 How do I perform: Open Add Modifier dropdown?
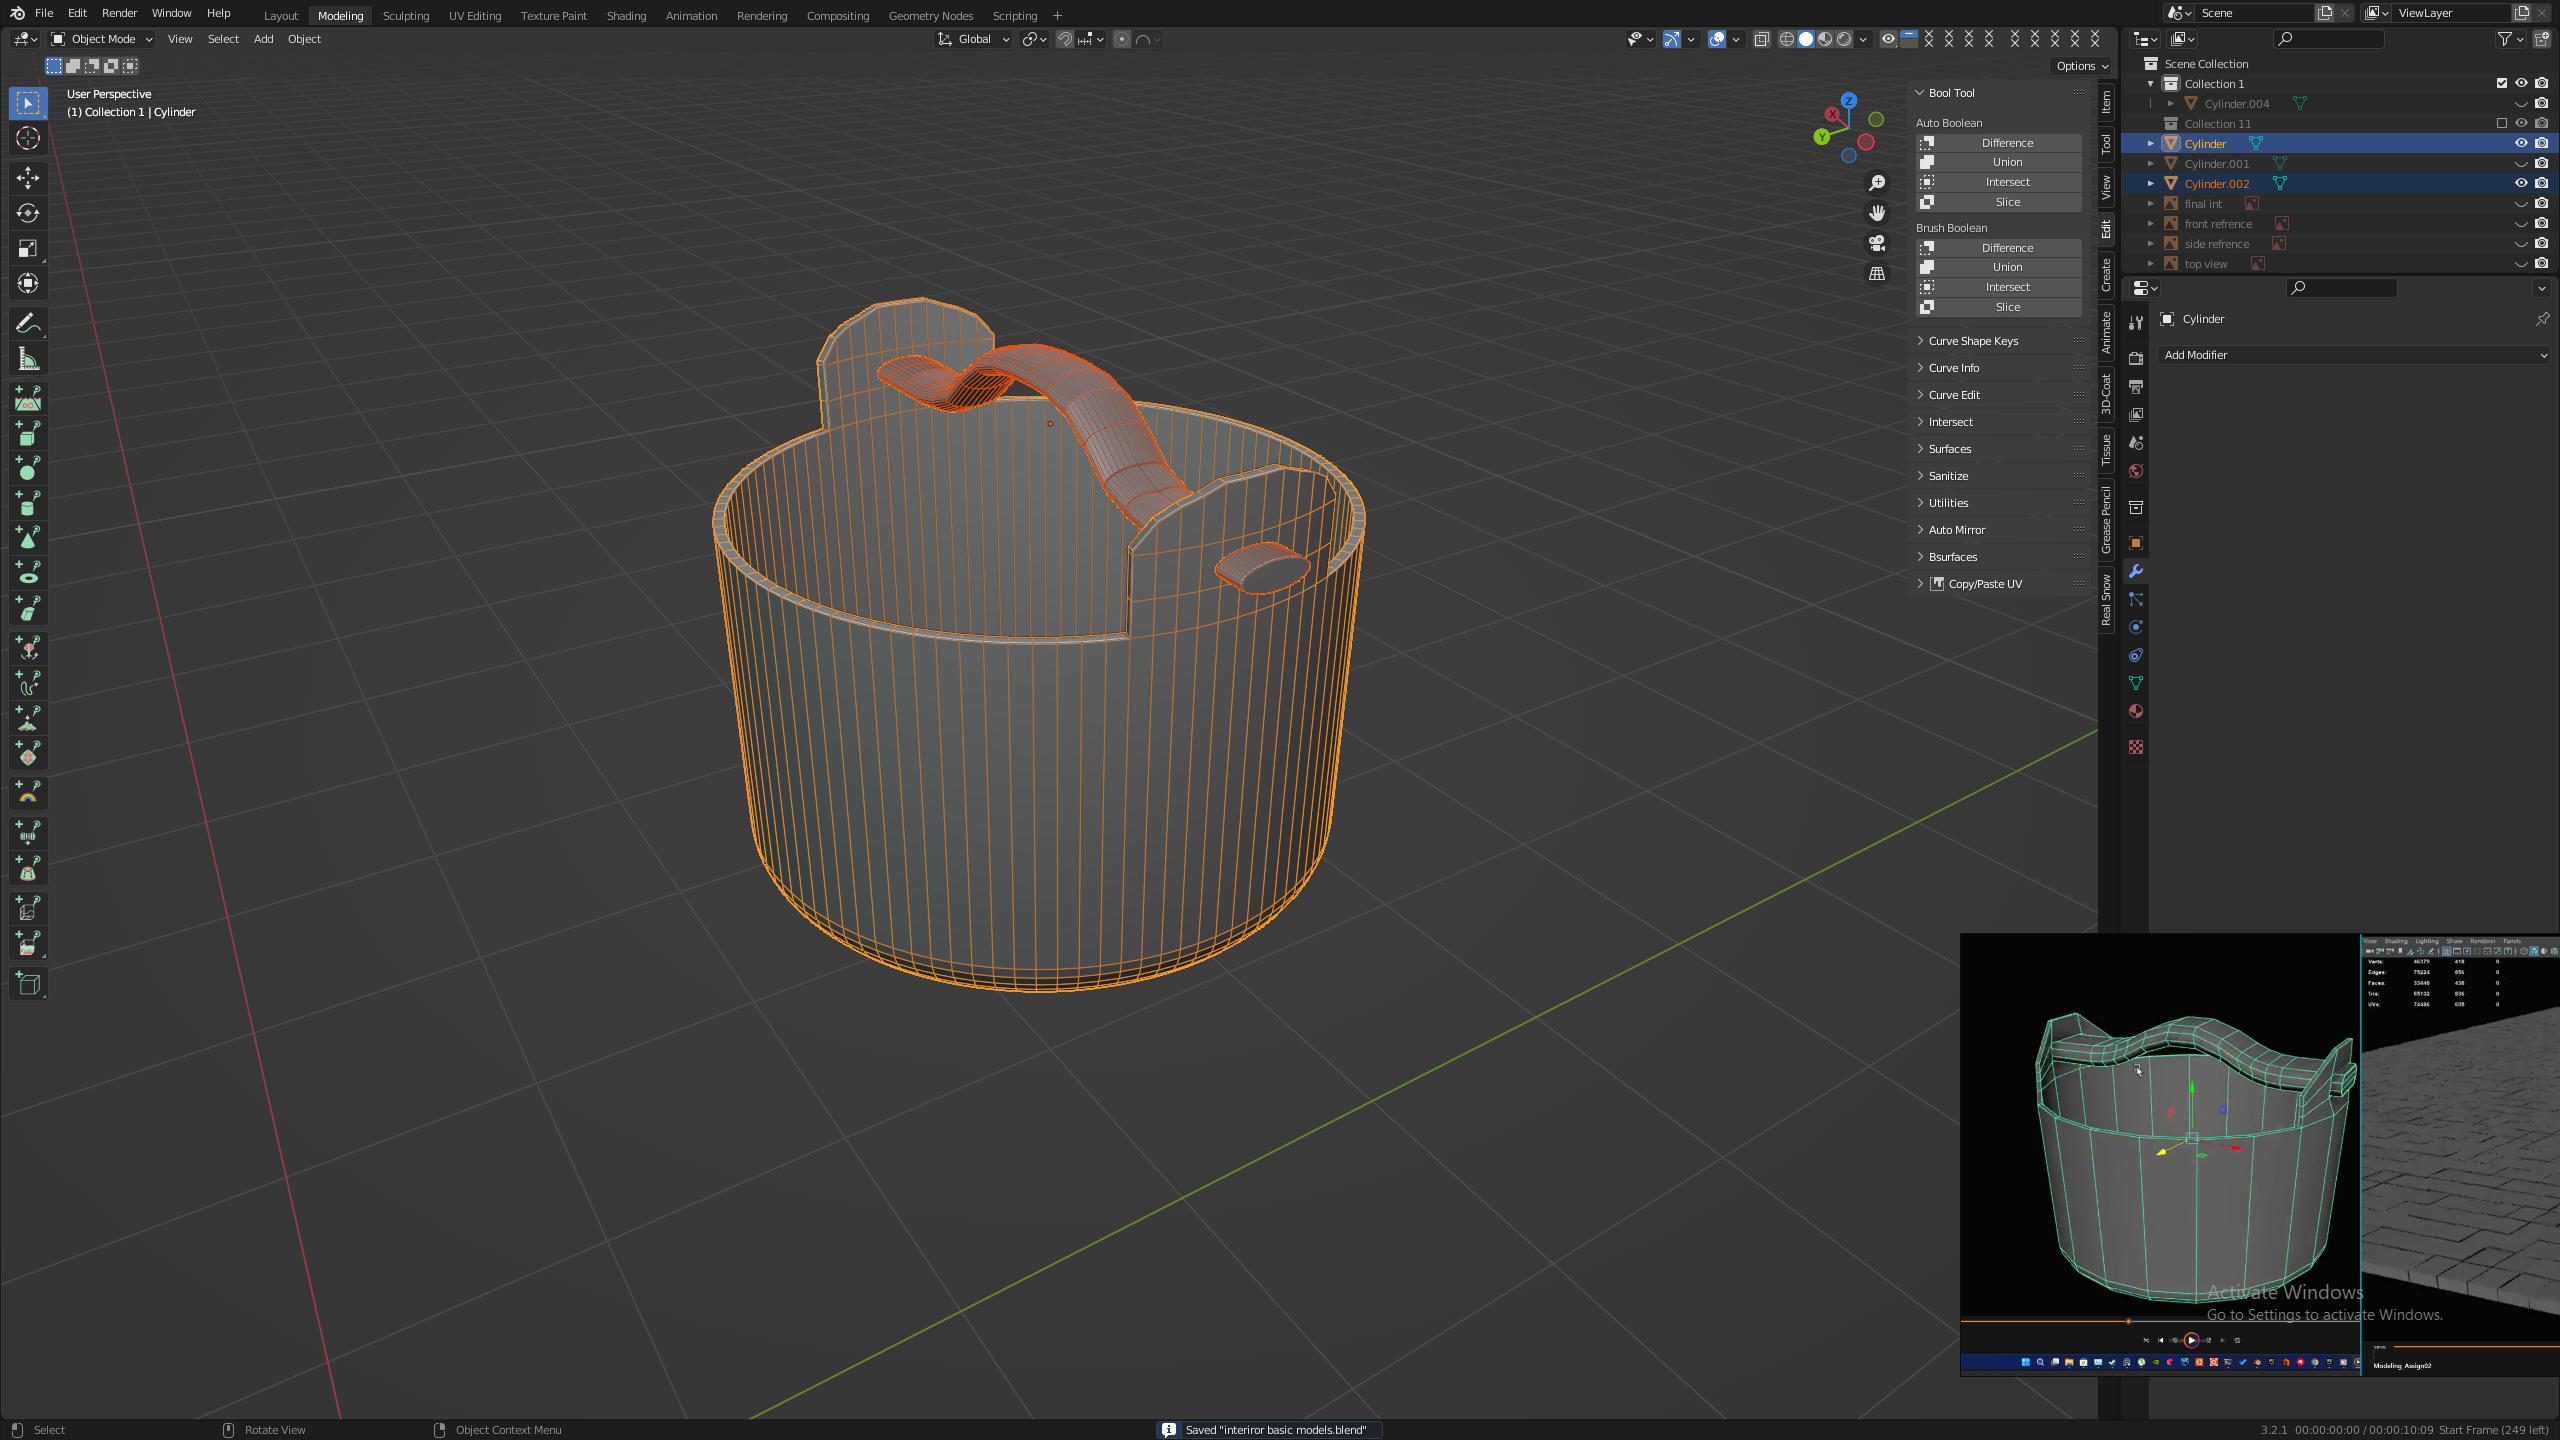coord(2354,355)
